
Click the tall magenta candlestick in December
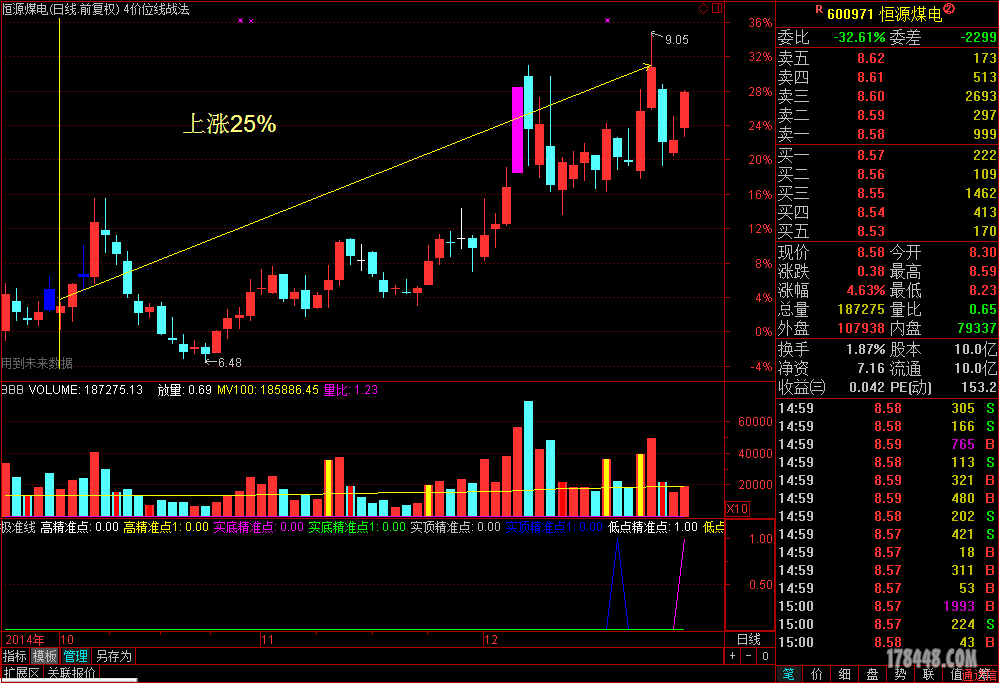tap(518, 130)
